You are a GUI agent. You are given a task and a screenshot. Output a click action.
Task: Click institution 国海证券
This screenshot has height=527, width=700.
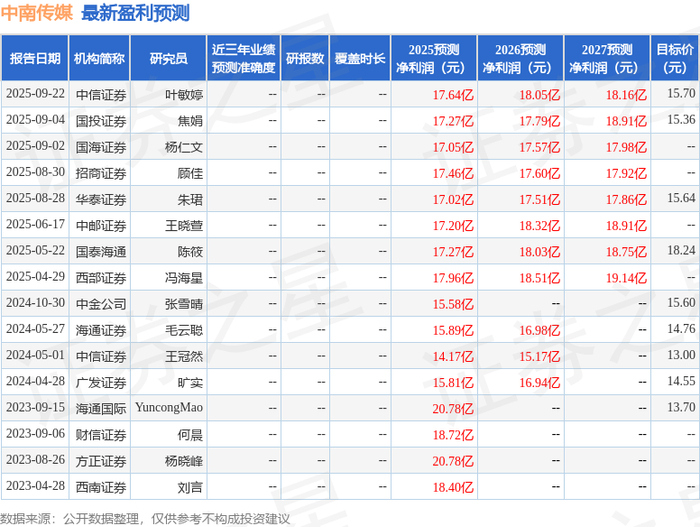101,147
